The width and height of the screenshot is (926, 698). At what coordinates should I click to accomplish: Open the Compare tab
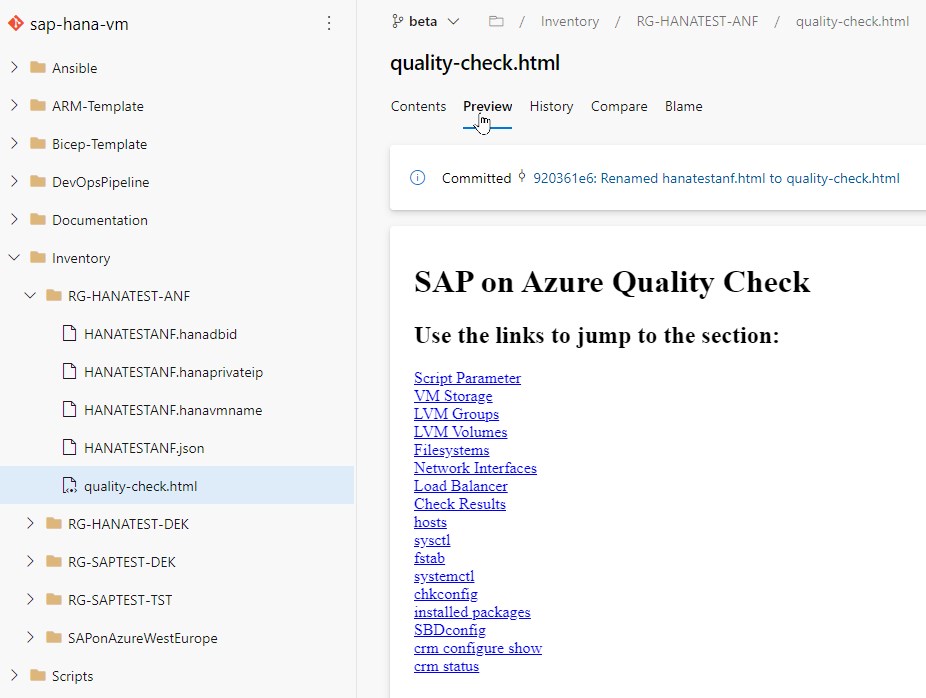(619, 106)
